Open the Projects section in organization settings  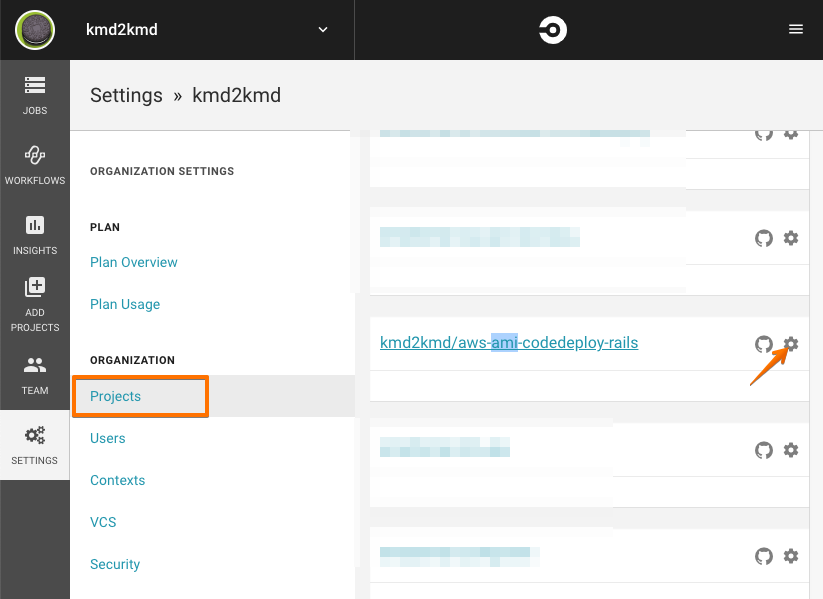(x=114, y=396)
